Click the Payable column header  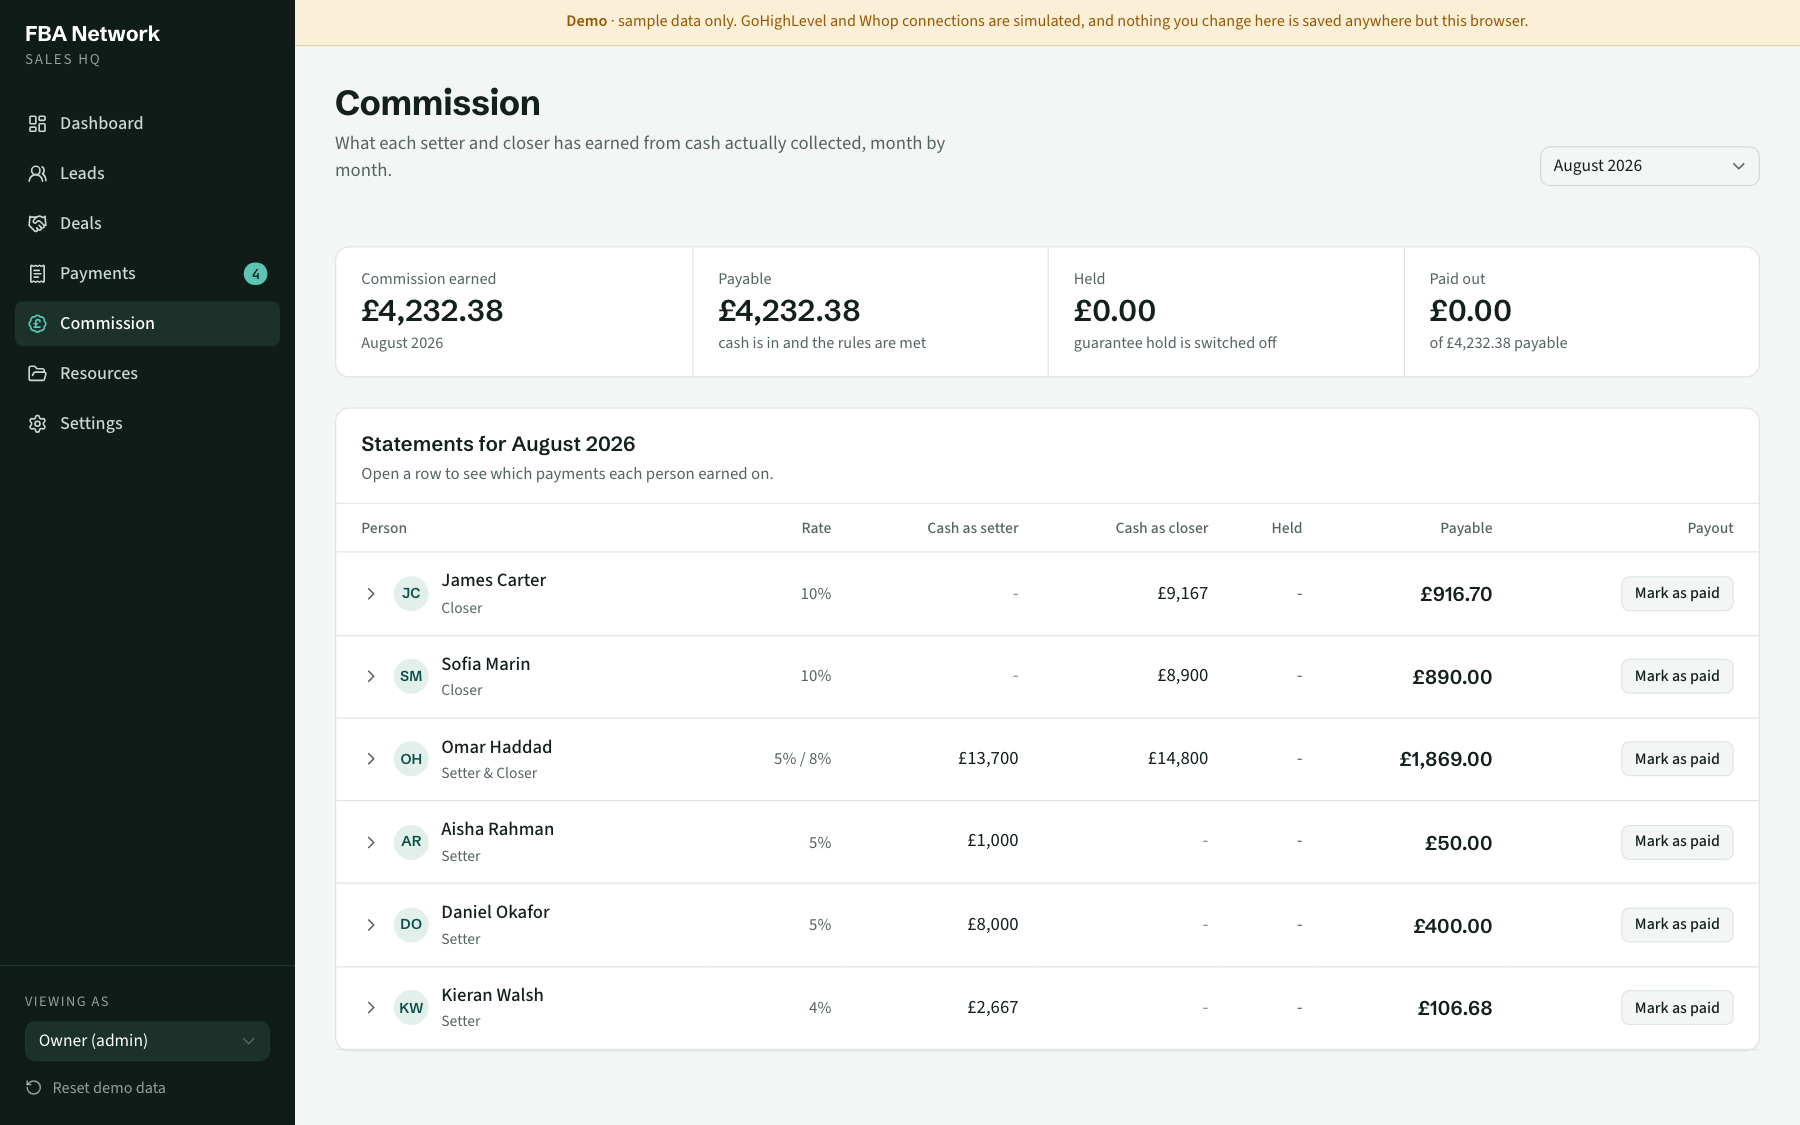(1466, 528)
